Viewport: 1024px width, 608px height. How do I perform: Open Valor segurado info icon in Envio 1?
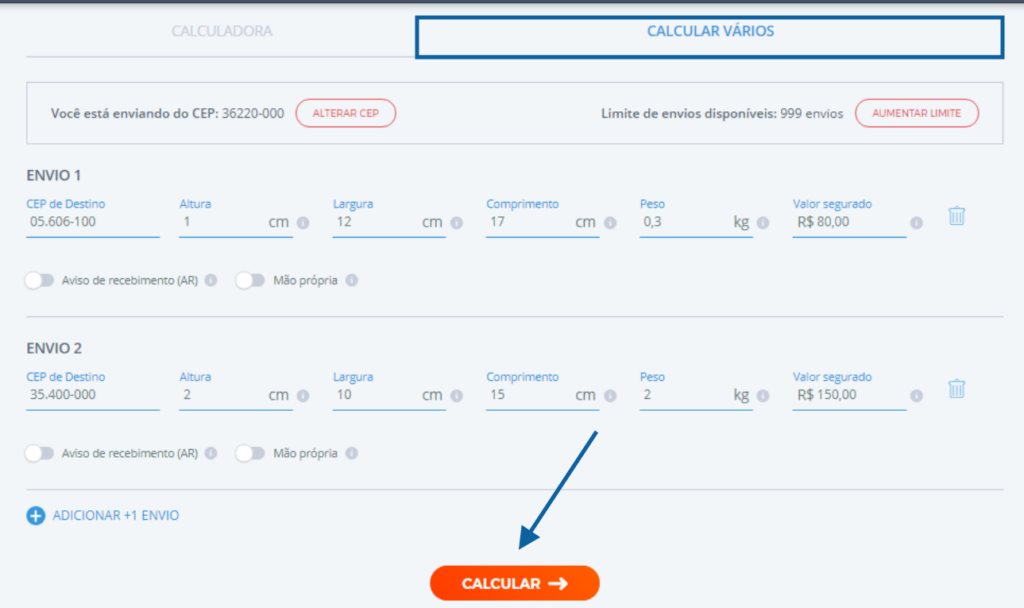tap(916, 223)
